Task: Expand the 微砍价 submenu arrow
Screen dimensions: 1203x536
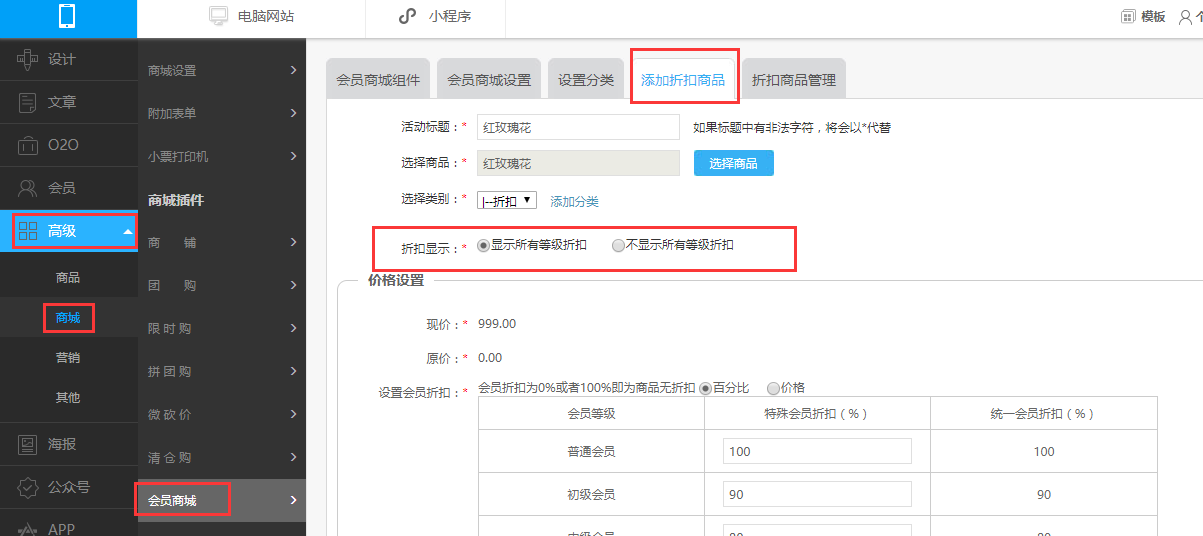Action: [x=293, y=414]
